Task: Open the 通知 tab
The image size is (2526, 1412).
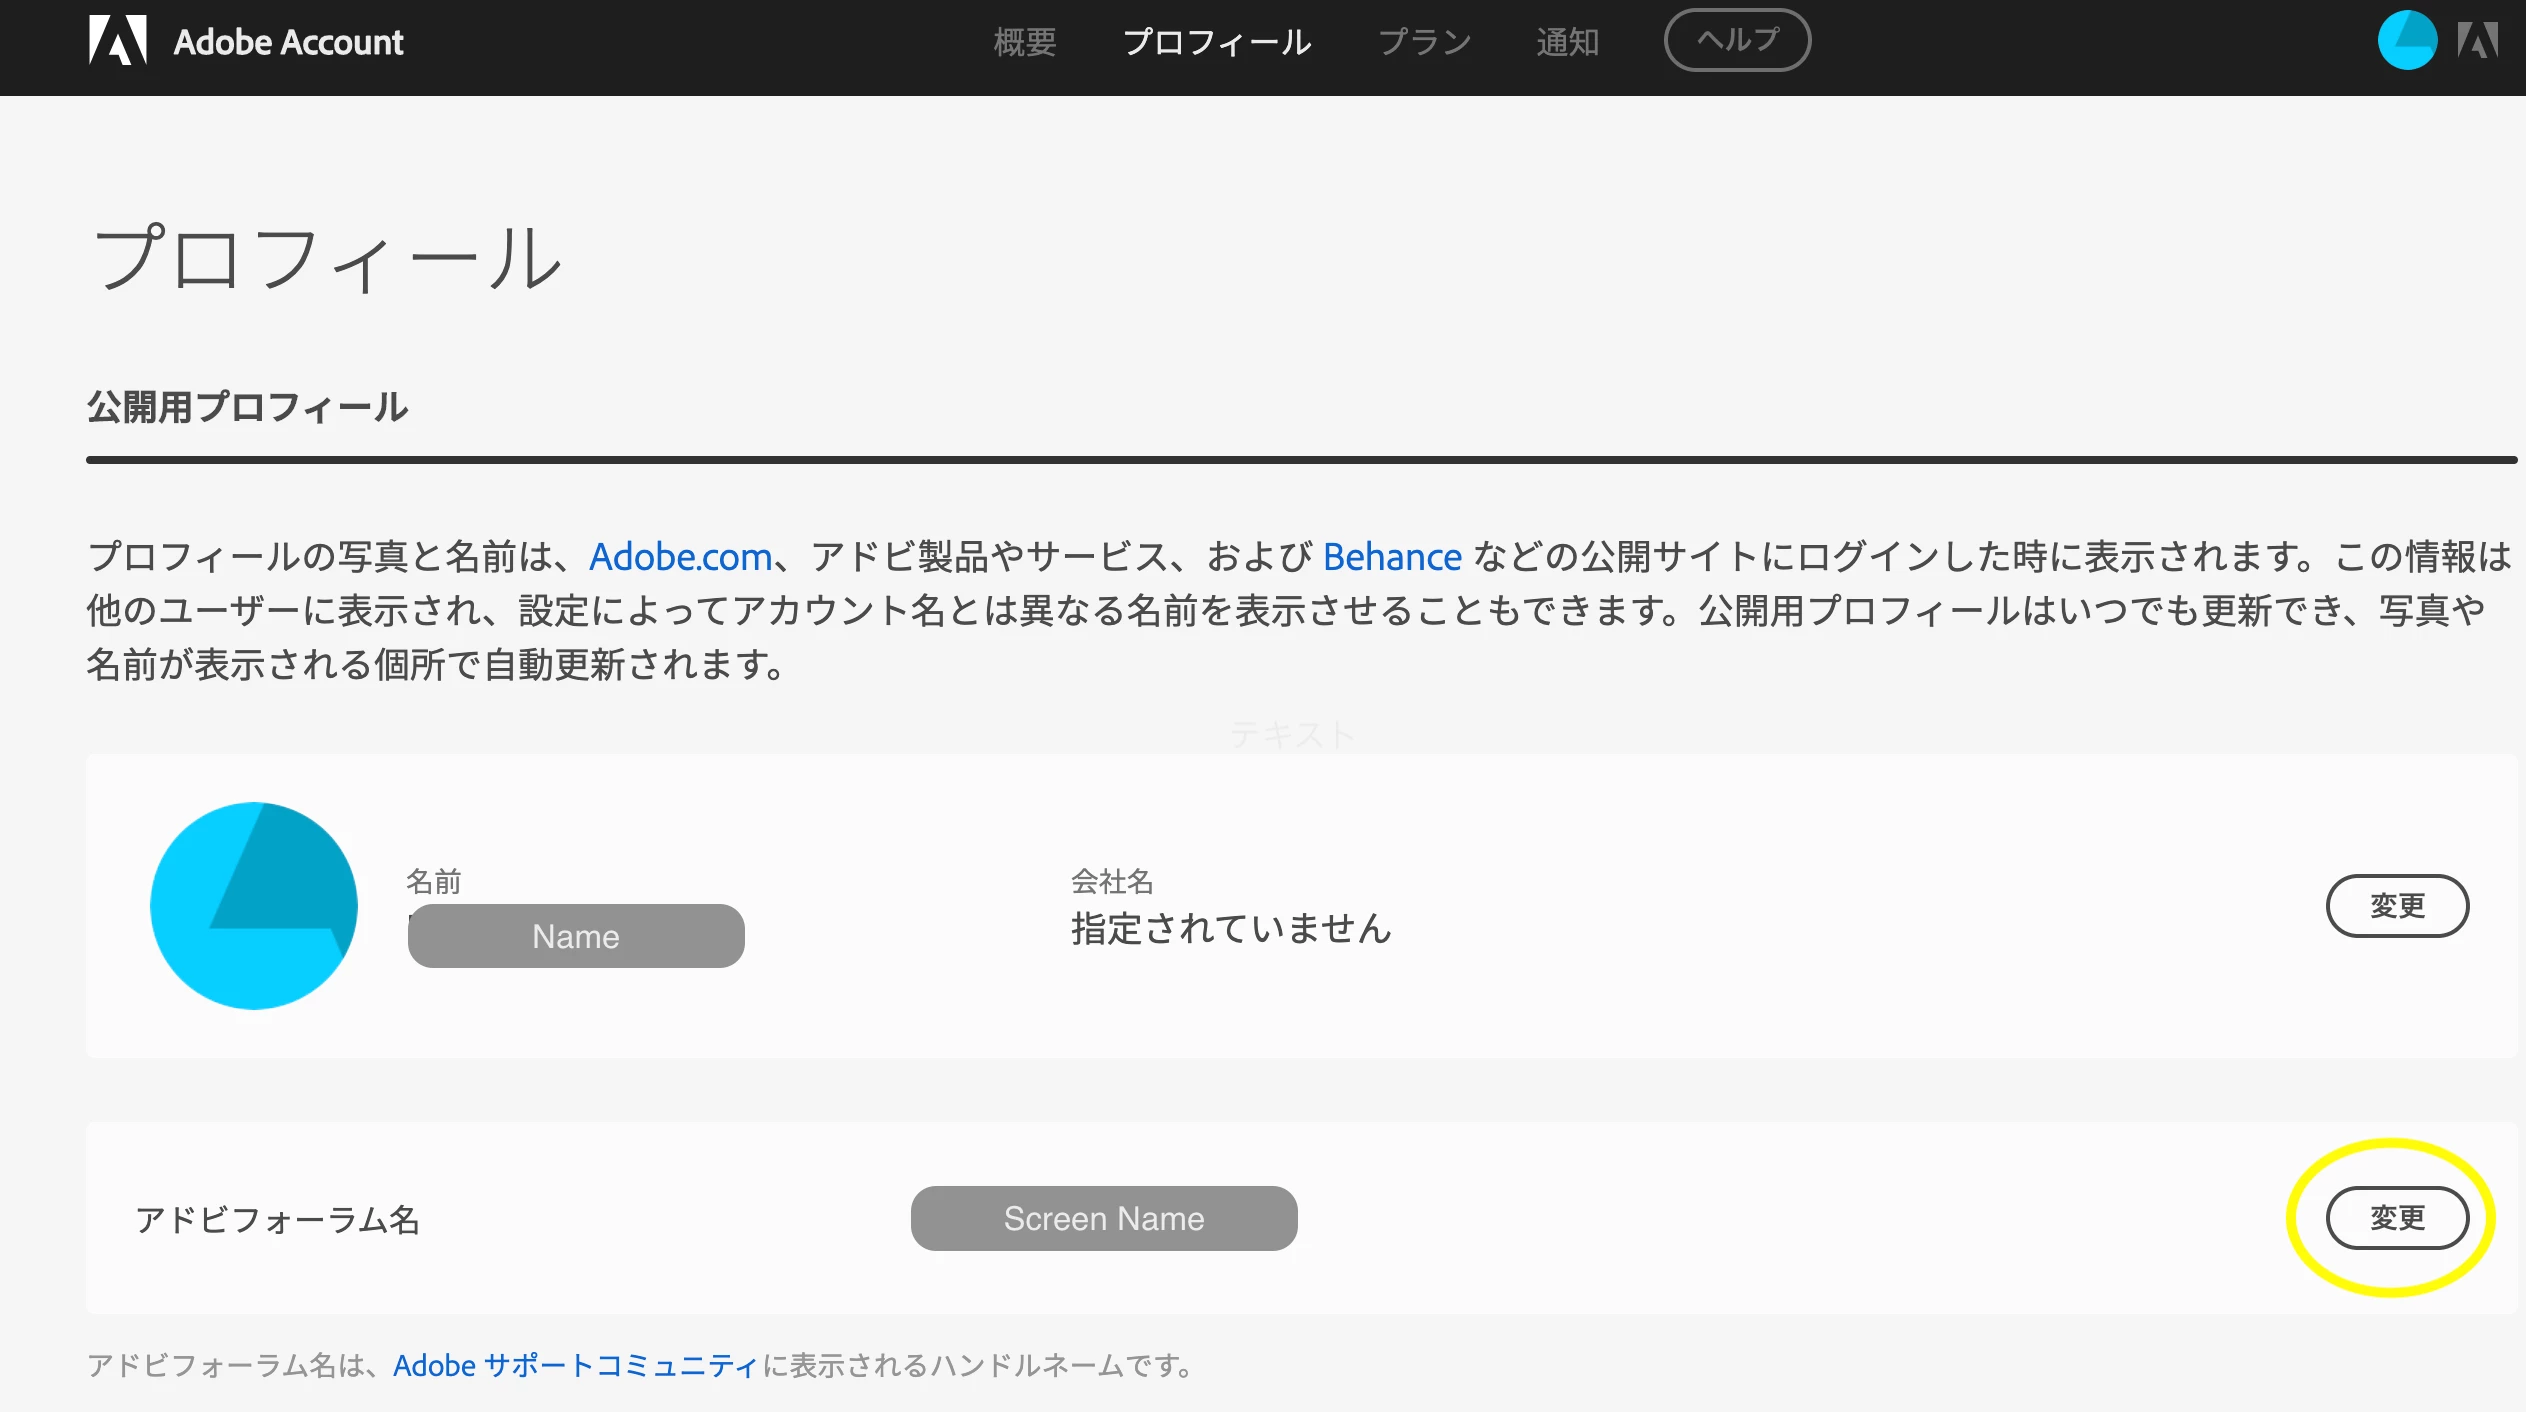Action: pos(1567,42)
